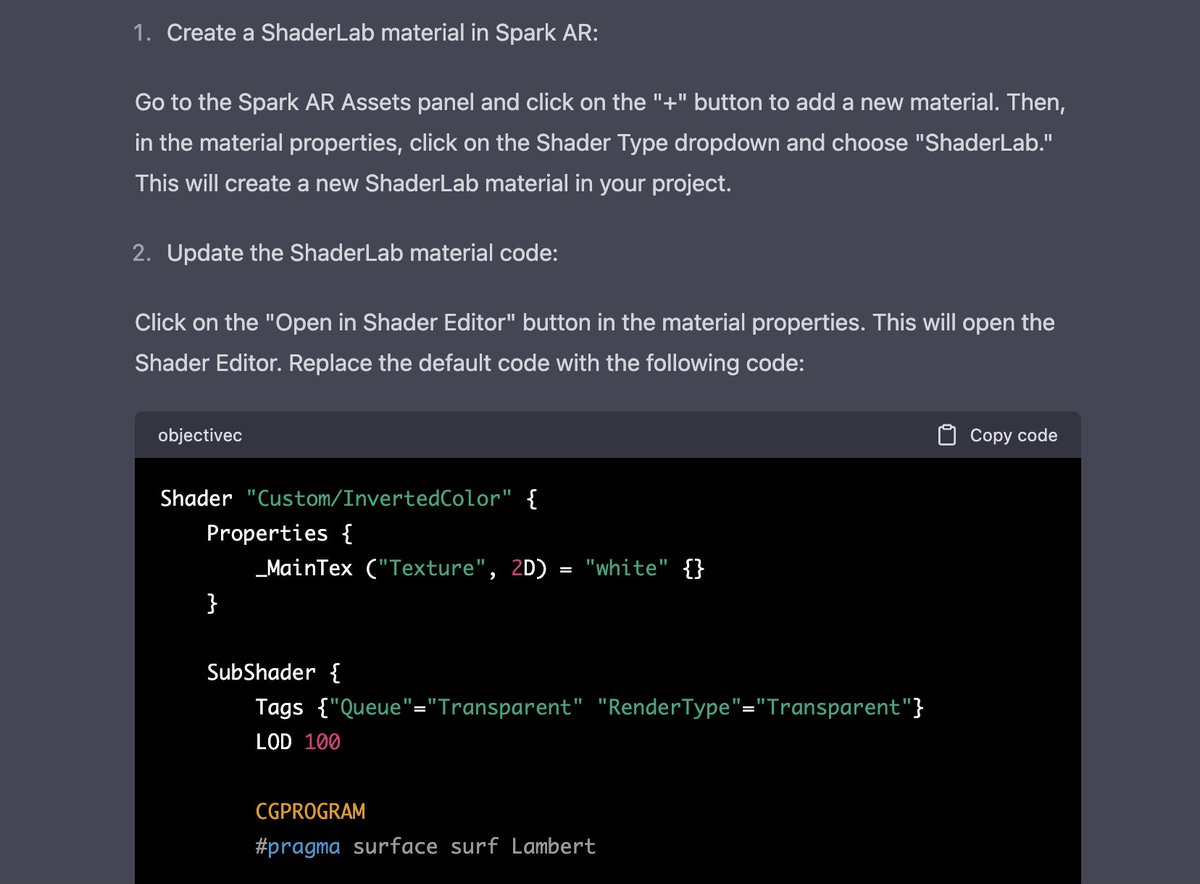The image size is (1200, 884).
Task: Click the orange 'CGPROGRAM' keyword
Action: [x=310, y=811]
